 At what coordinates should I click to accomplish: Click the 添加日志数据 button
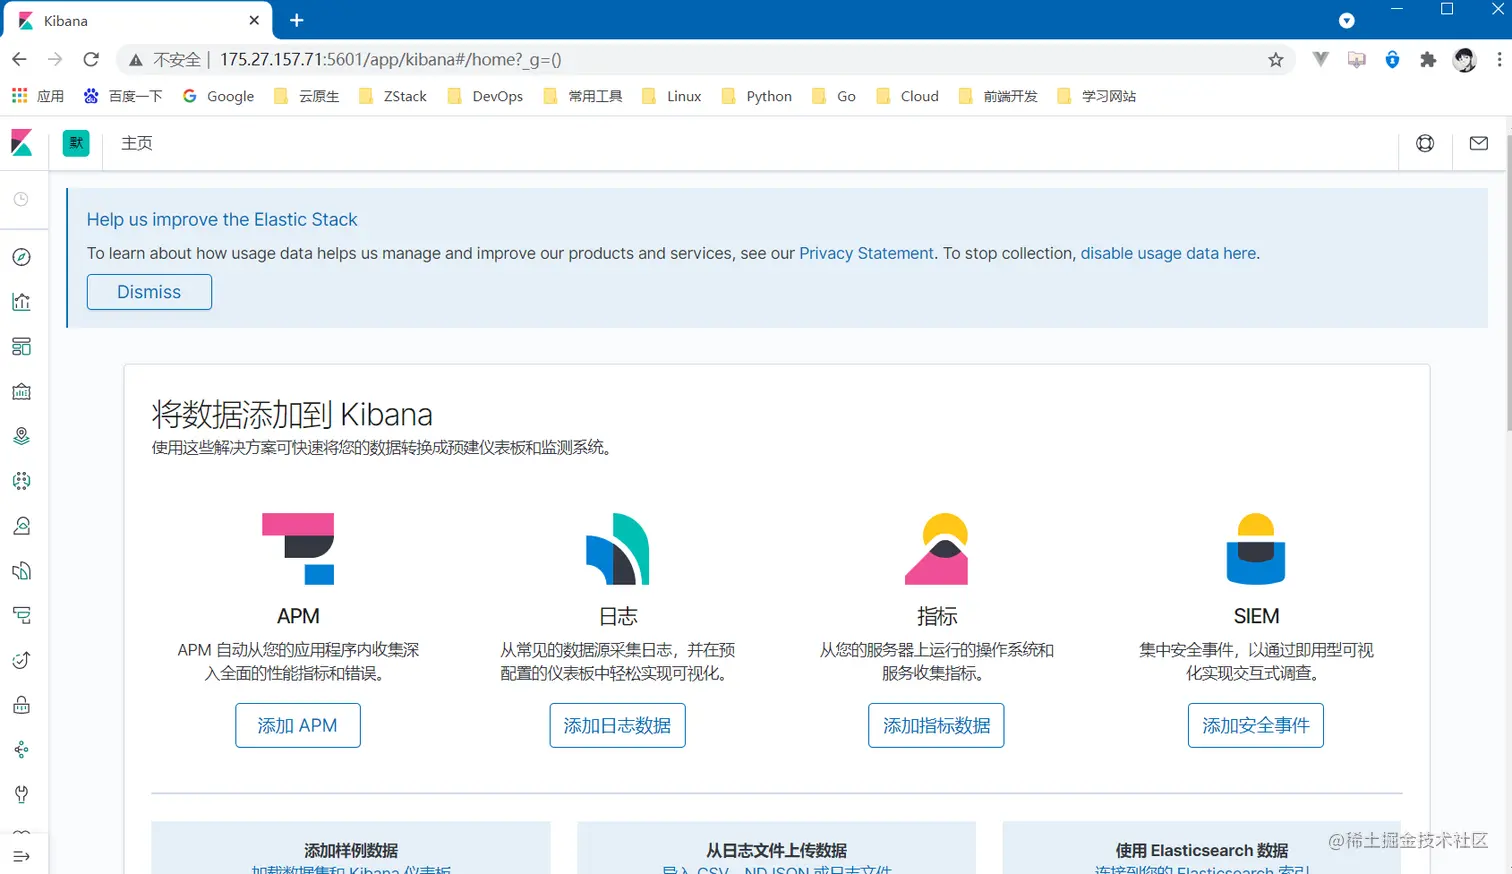point(617,725)
